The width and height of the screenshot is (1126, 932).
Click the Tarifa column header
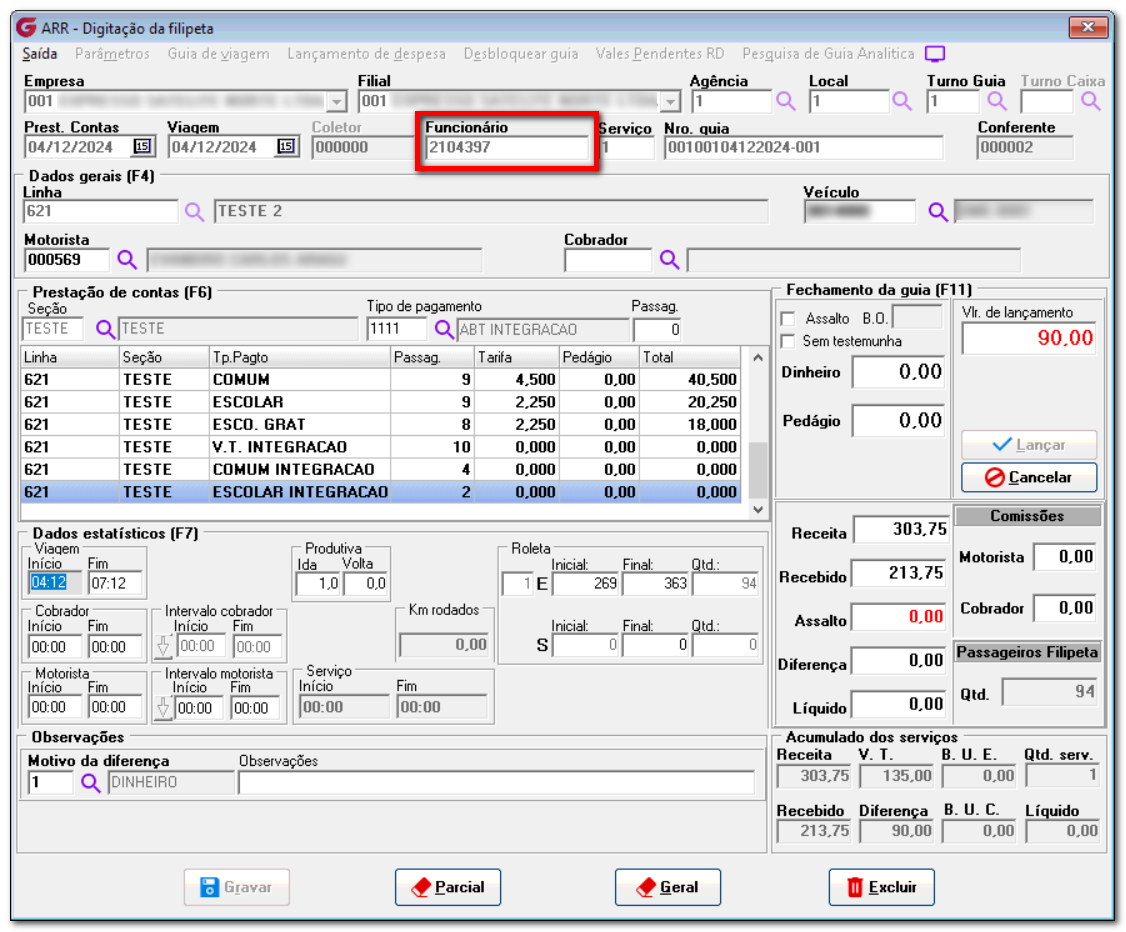(517, 358)
